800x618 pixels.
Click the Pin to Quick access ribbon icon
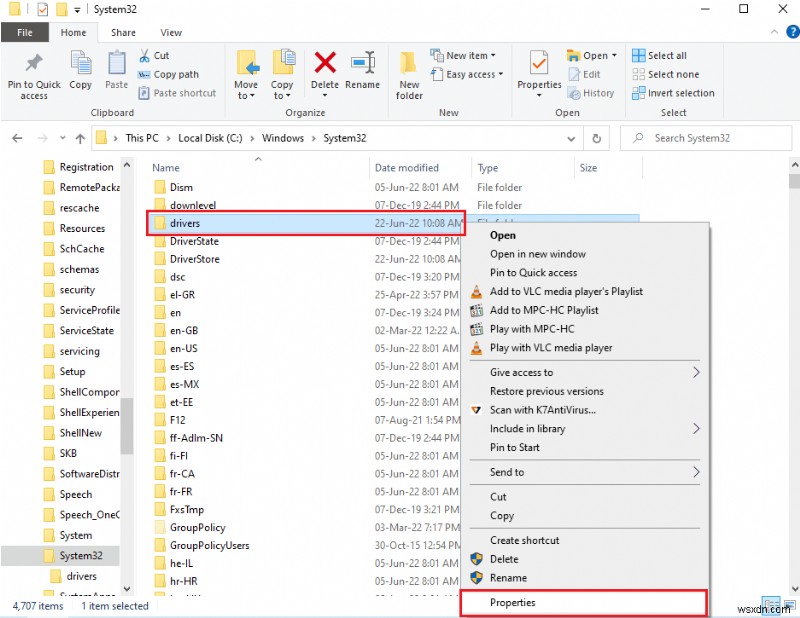click(x=34, y=63)
